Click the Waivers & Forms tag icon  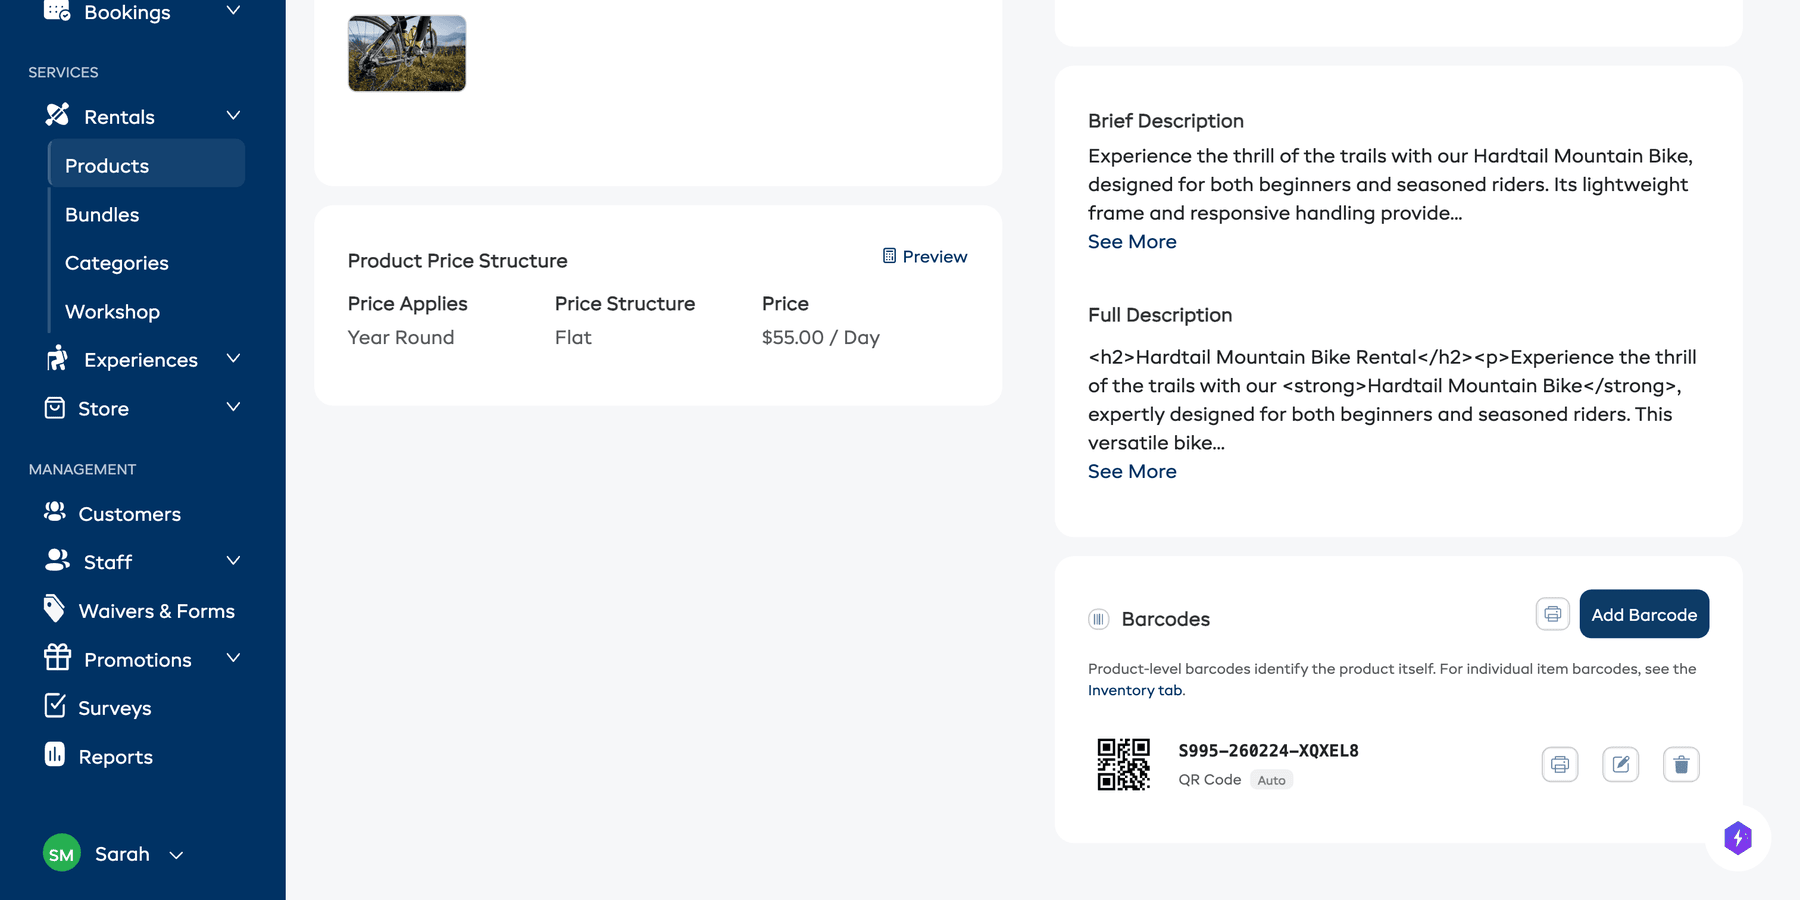pyautogui.click(x=55, y=609)
